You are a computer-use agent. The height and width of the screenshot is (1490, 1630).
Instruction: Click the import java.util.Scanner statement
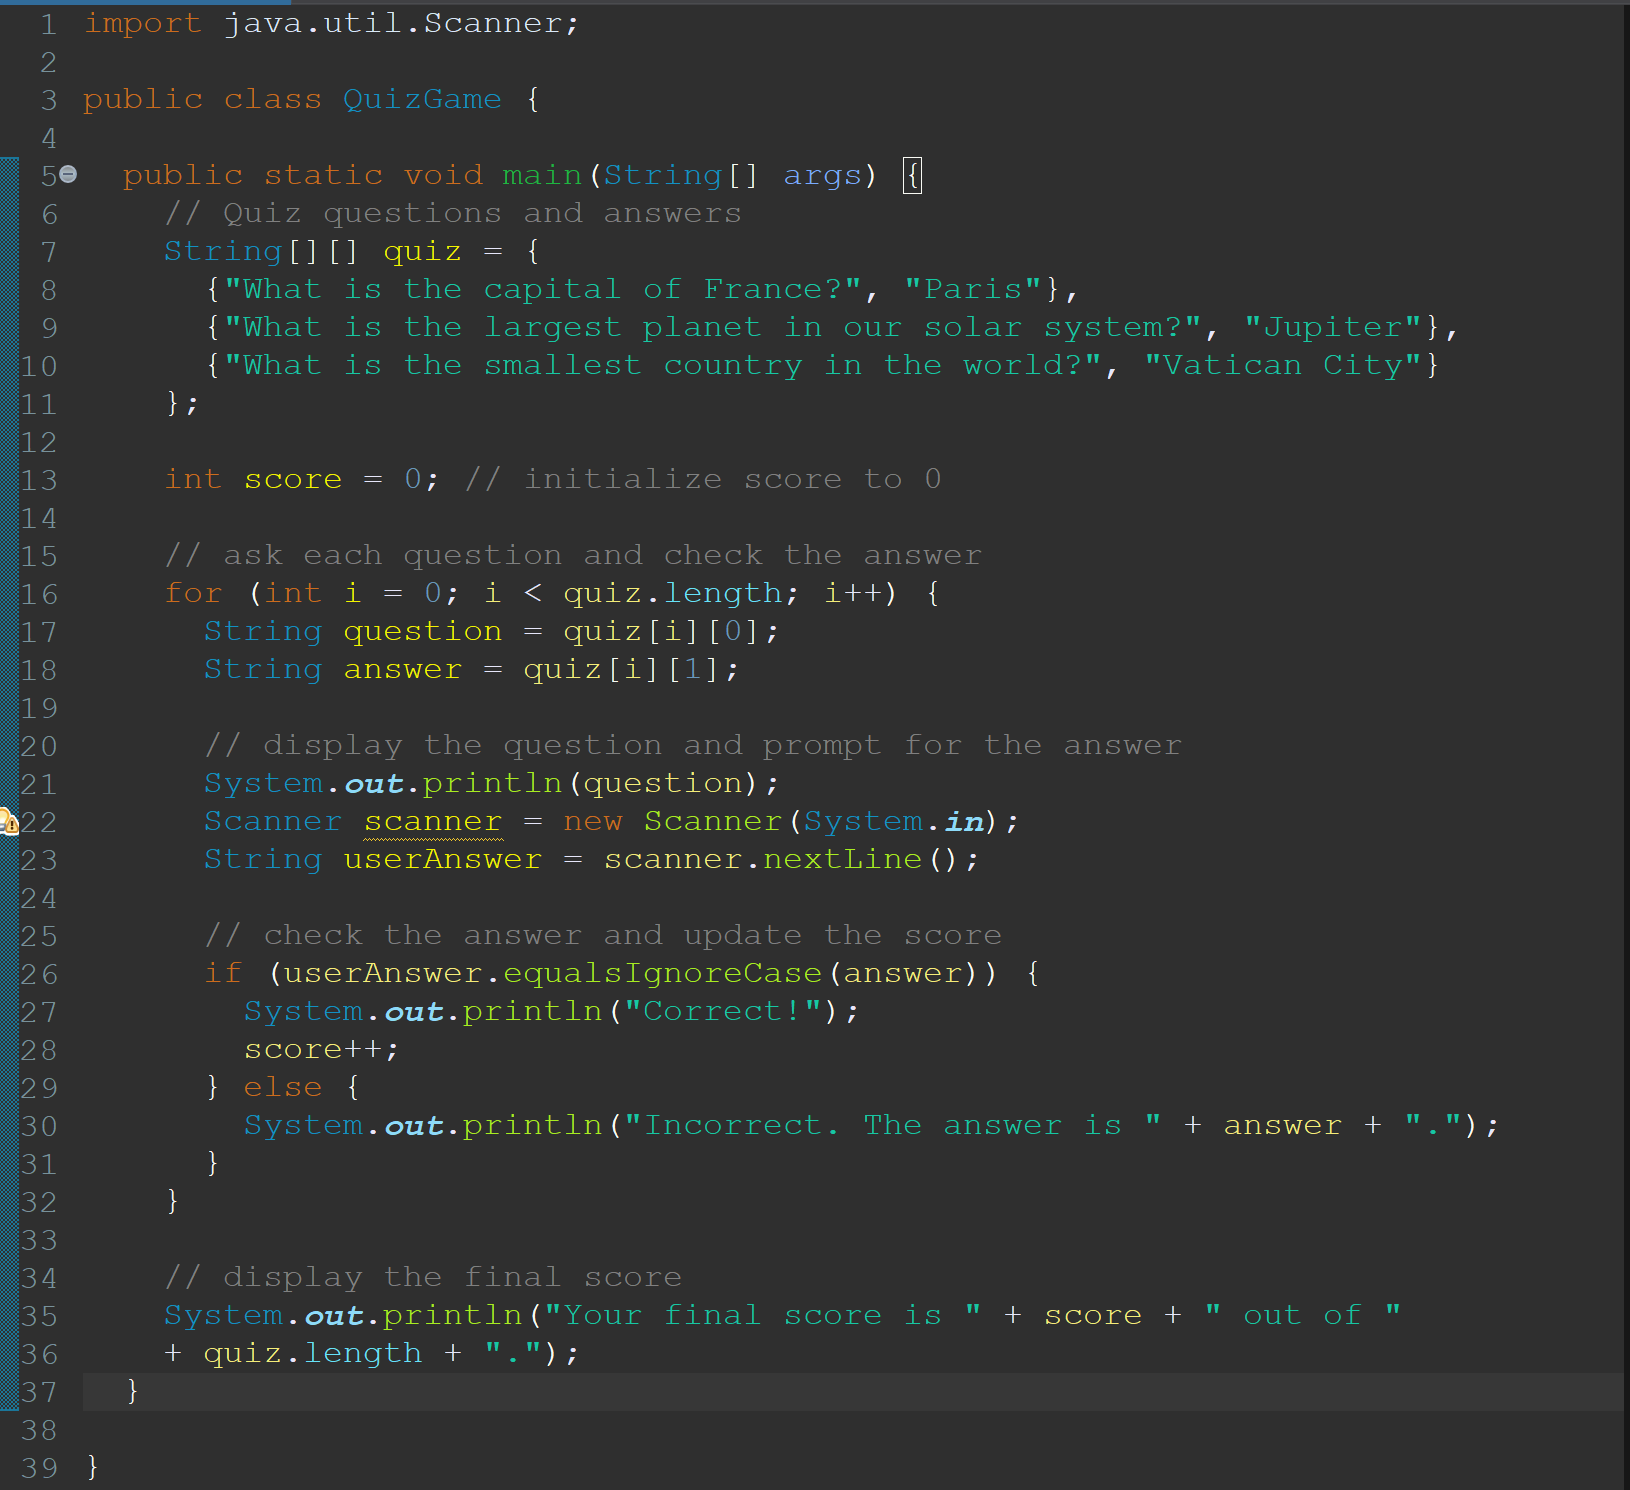[x=330, y=22]
